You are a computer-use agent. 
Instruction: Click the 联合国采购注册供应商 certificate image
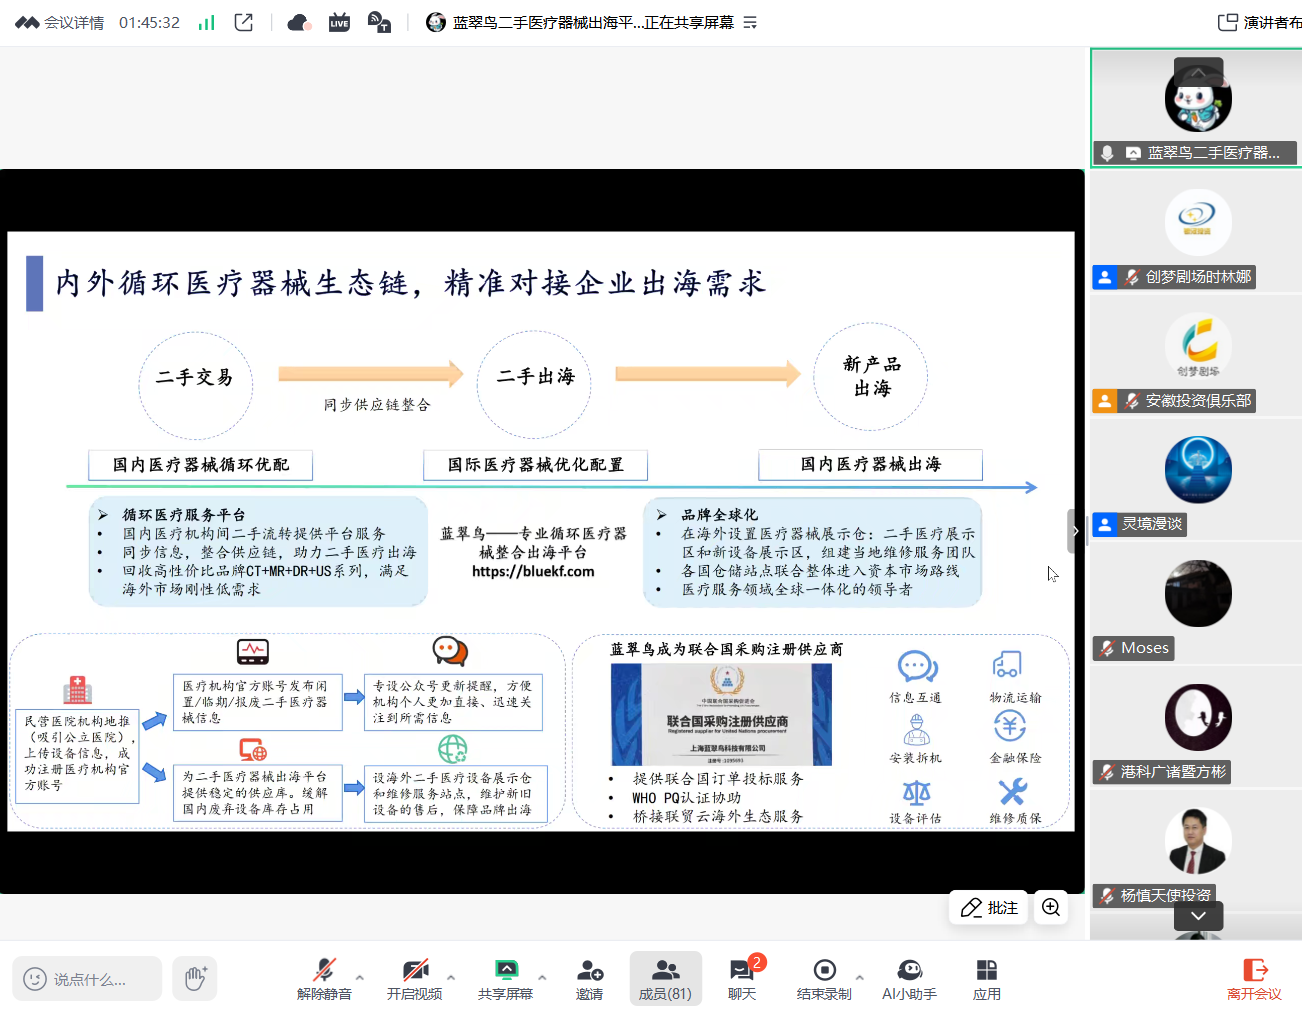721,714
